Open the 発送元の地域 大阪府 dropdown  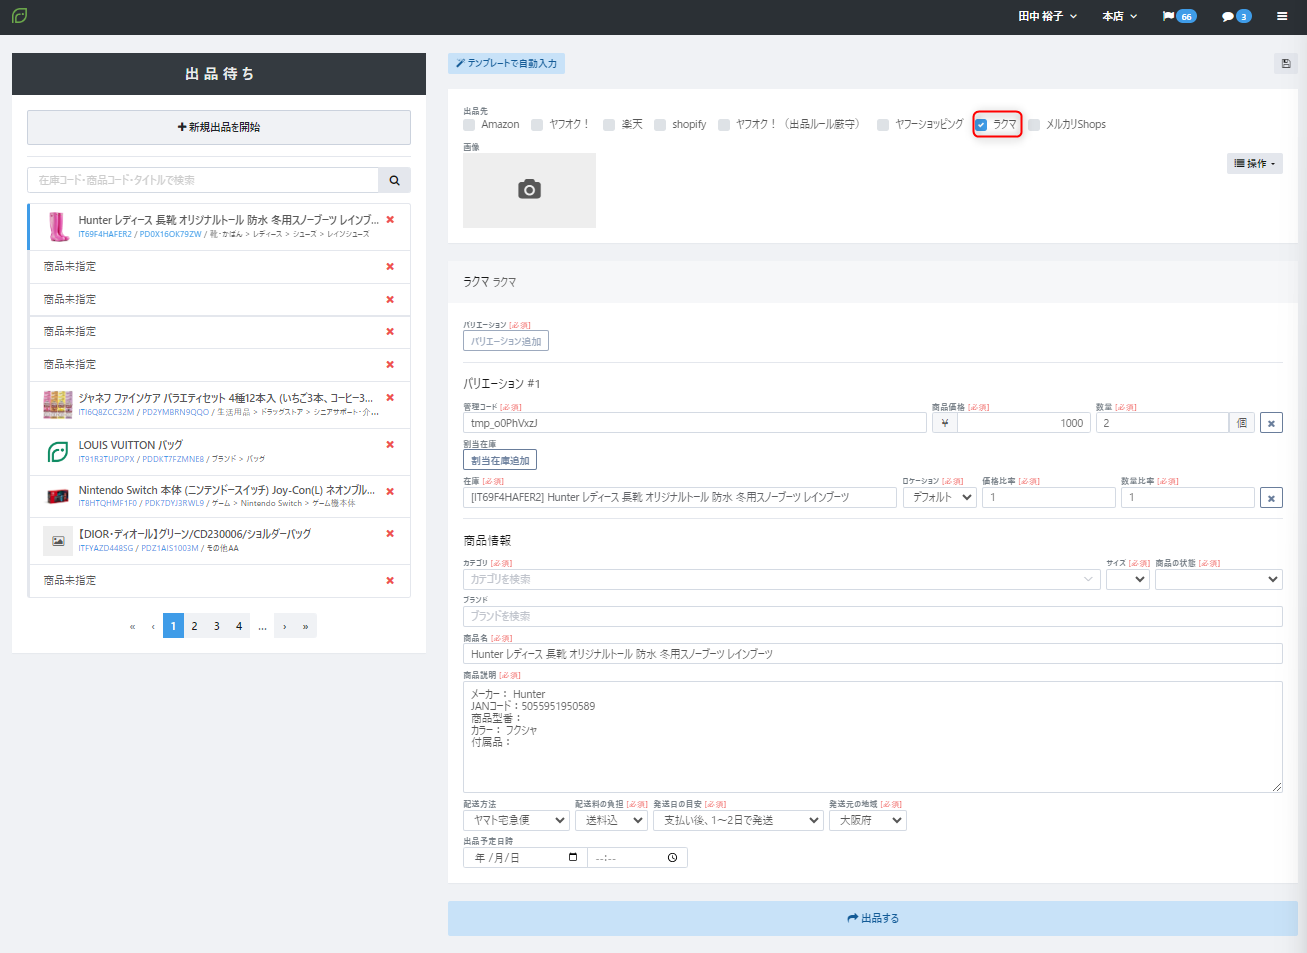(x=868, y=820)
